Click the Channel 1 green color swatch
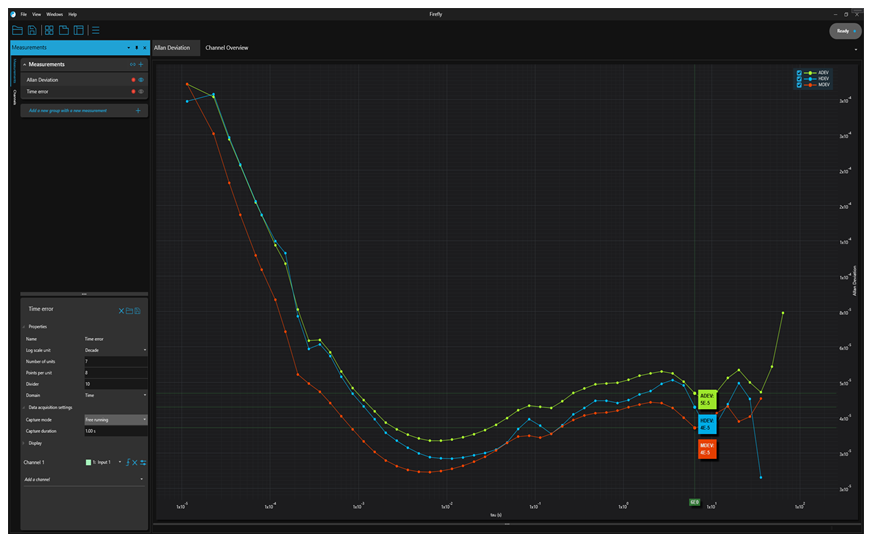This screenshot has width=877, height=543. [89, 462]
